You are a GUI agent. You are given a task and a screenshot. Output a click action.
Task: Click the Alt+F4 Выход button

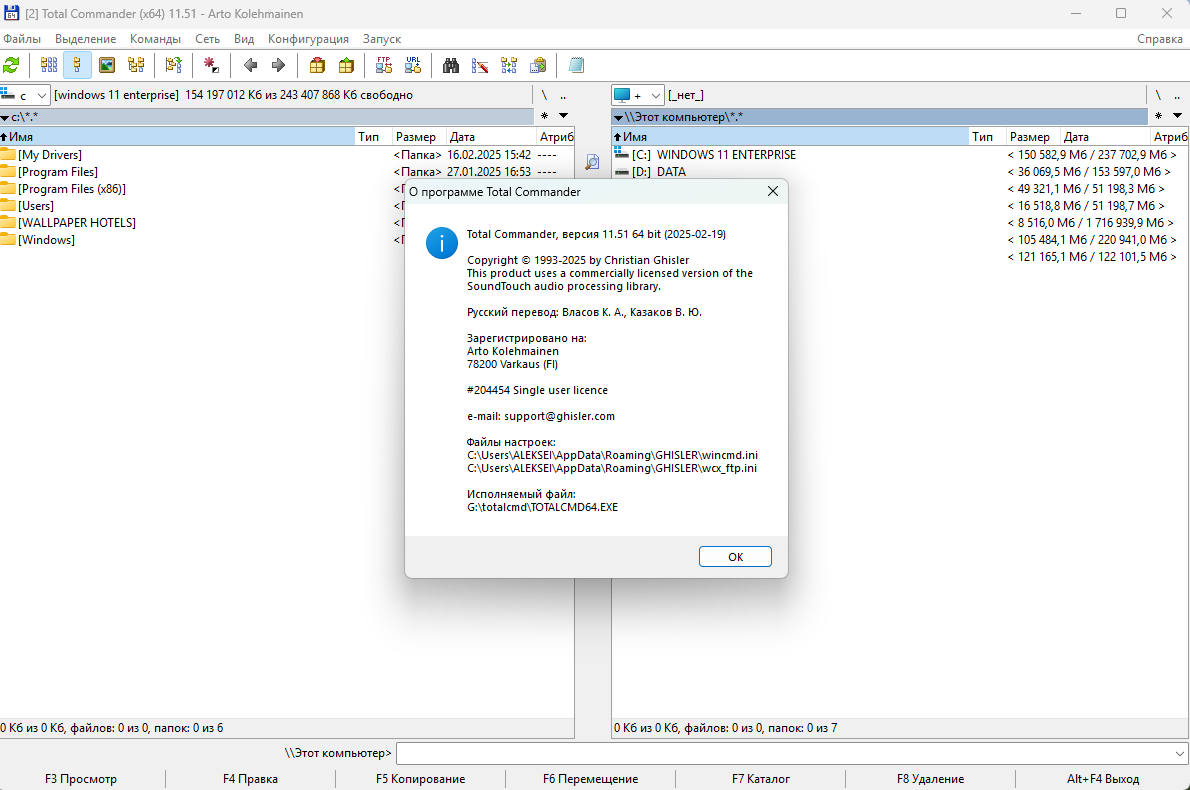click(x=1103, y=779)
